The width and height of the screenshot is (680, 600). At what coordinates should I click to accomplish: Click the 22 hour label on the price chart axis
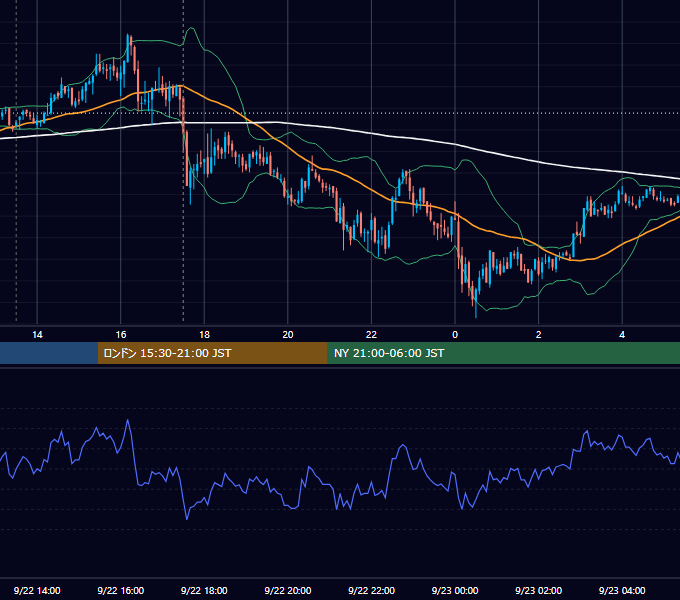click(x=371, y=335)
